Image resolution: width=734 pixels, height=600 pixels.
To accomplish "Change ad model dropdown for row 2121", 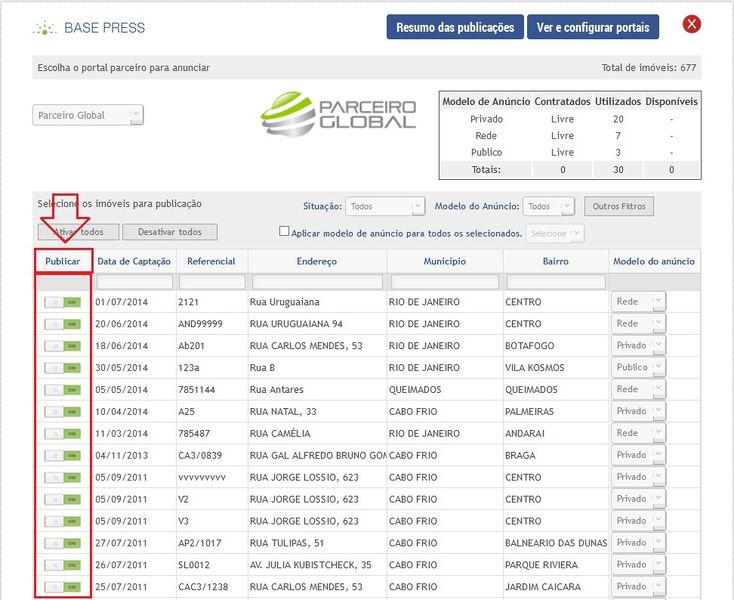I will pos(639,301).
